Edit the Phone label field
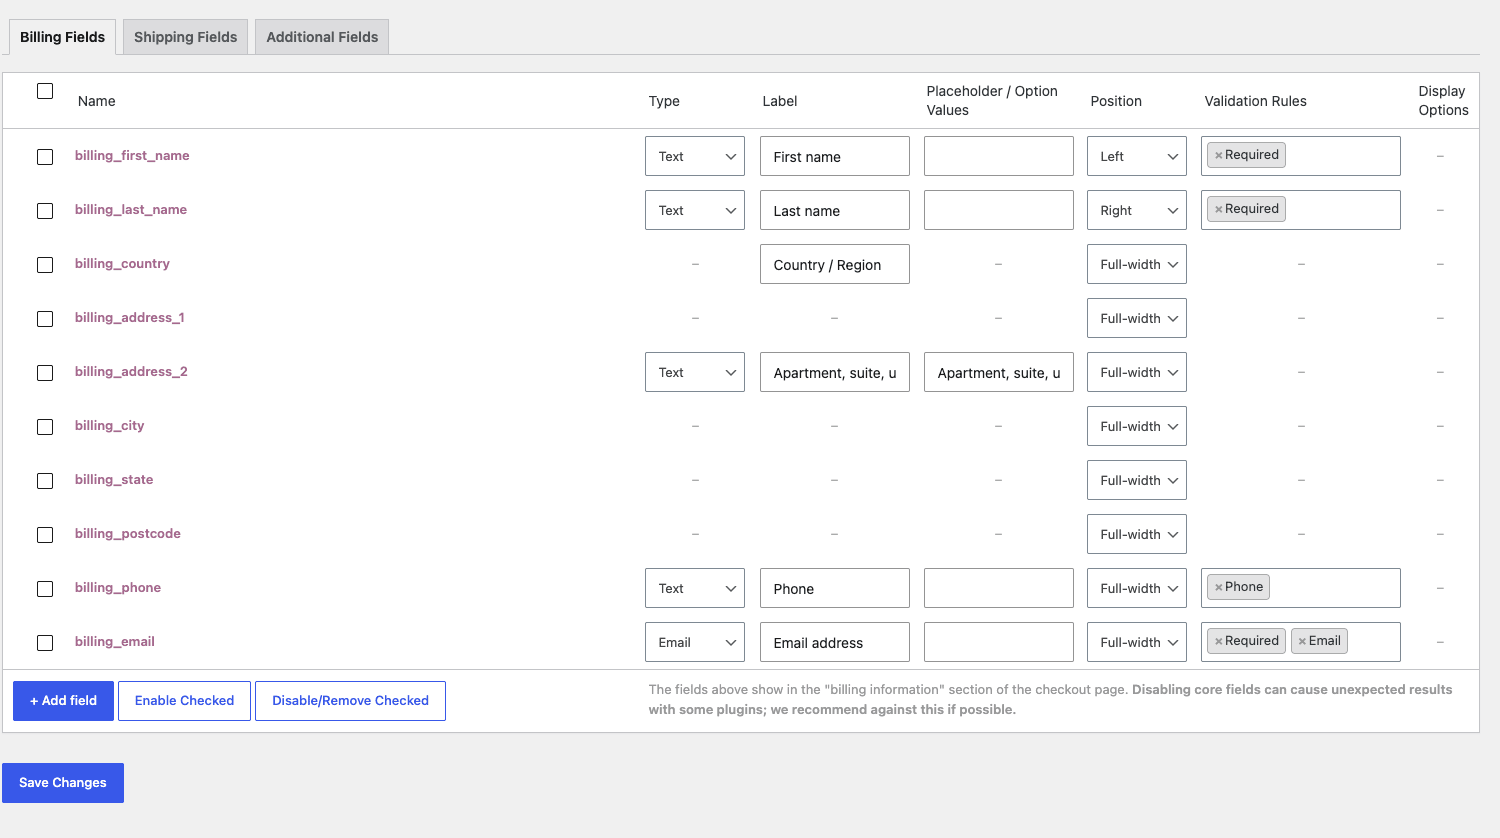The image size is (1500, 838). 835,588
